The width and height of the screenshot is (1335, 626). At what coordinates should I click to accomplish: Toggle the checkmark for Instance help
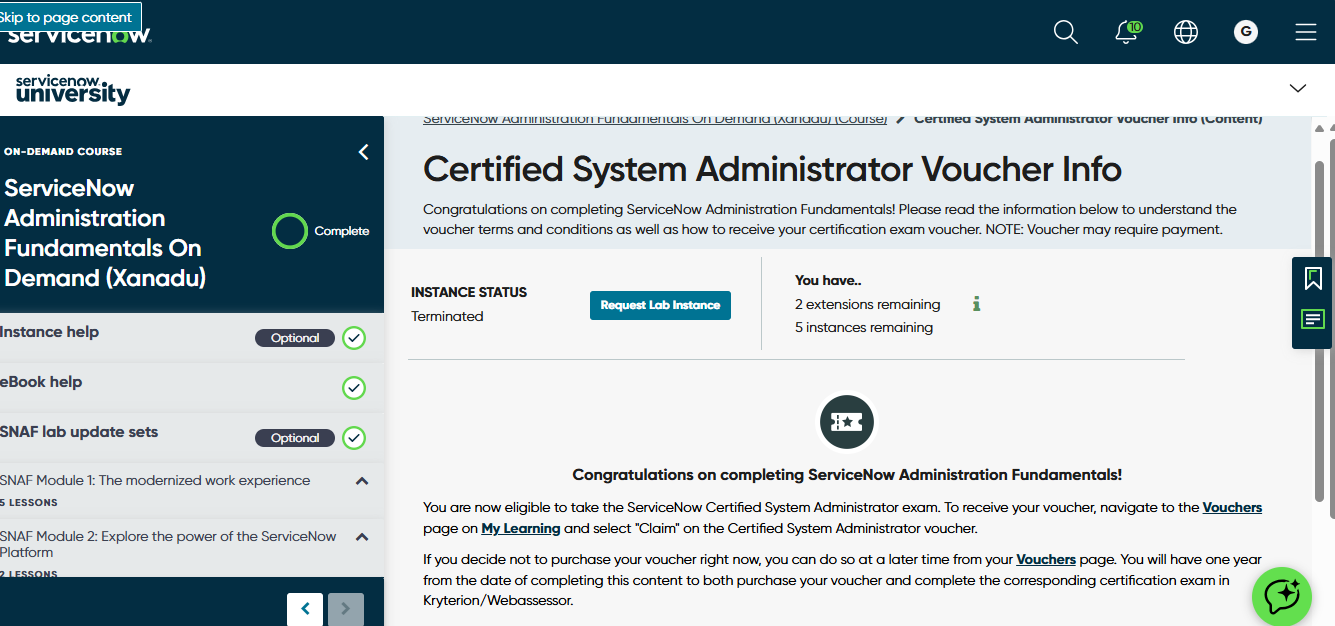tap(354, 338)
